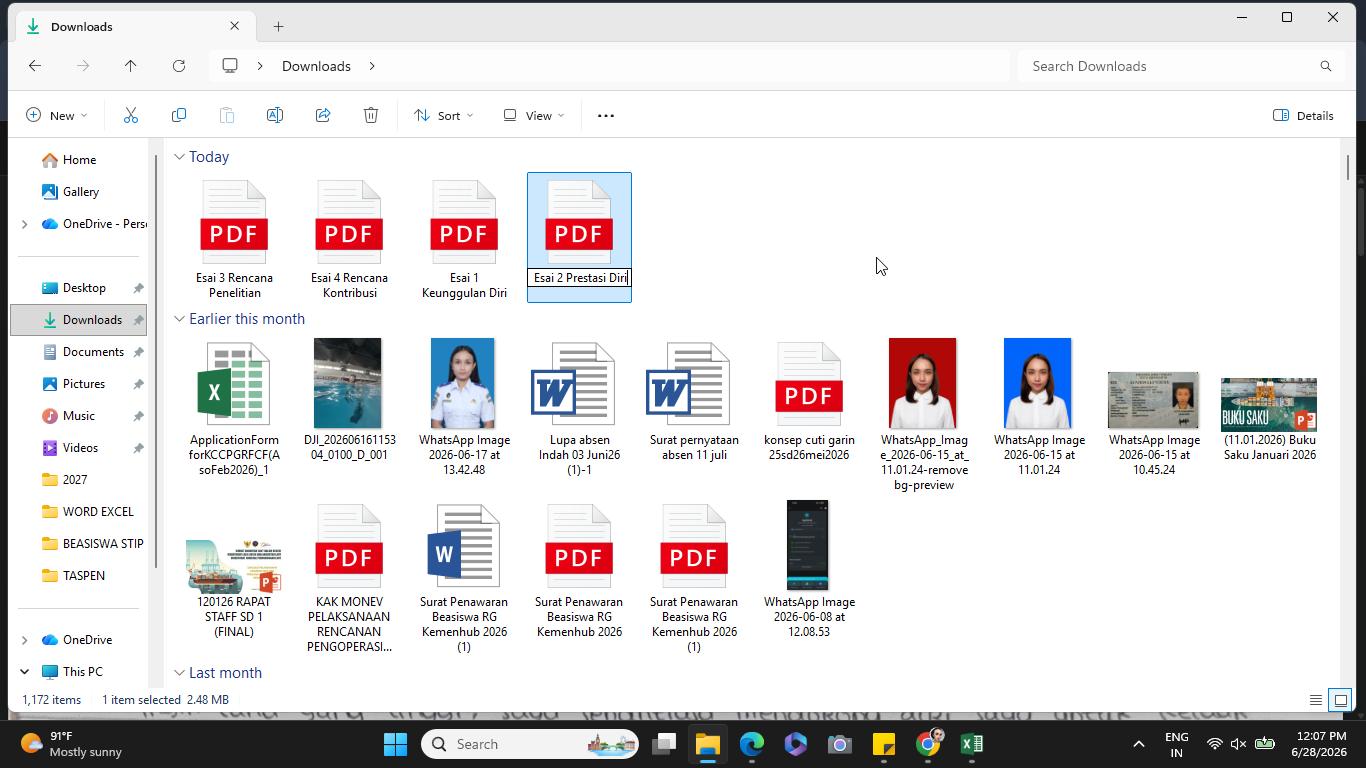Show hidden system tray icons

point(1138,744)
